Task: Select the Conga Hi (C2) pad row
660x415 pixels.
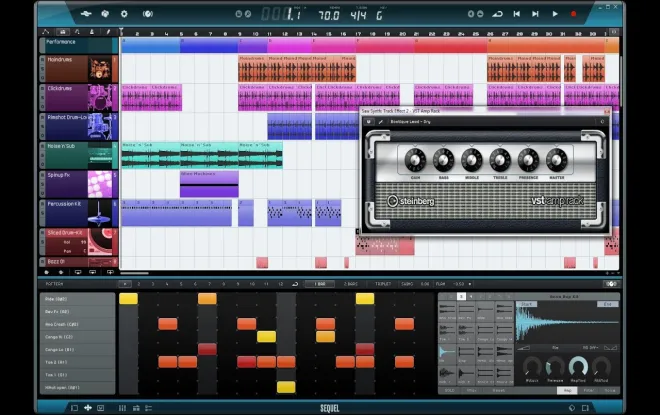Action: [78, 337]
